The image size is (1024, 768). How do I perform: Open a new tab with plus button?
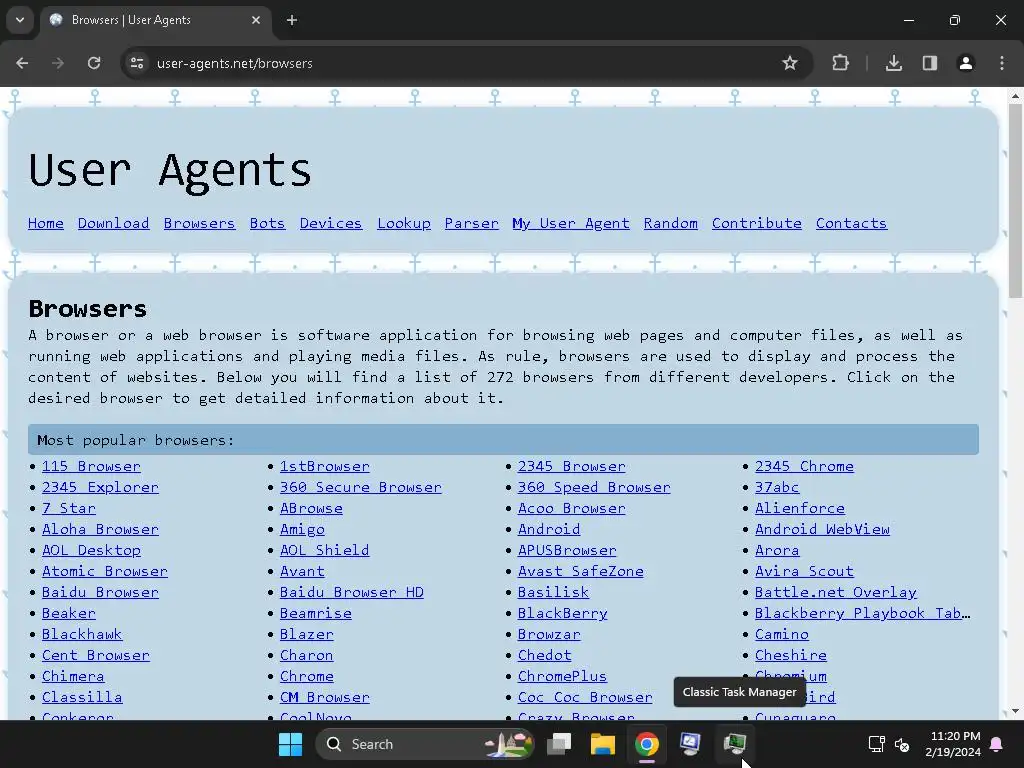(292, 20)
